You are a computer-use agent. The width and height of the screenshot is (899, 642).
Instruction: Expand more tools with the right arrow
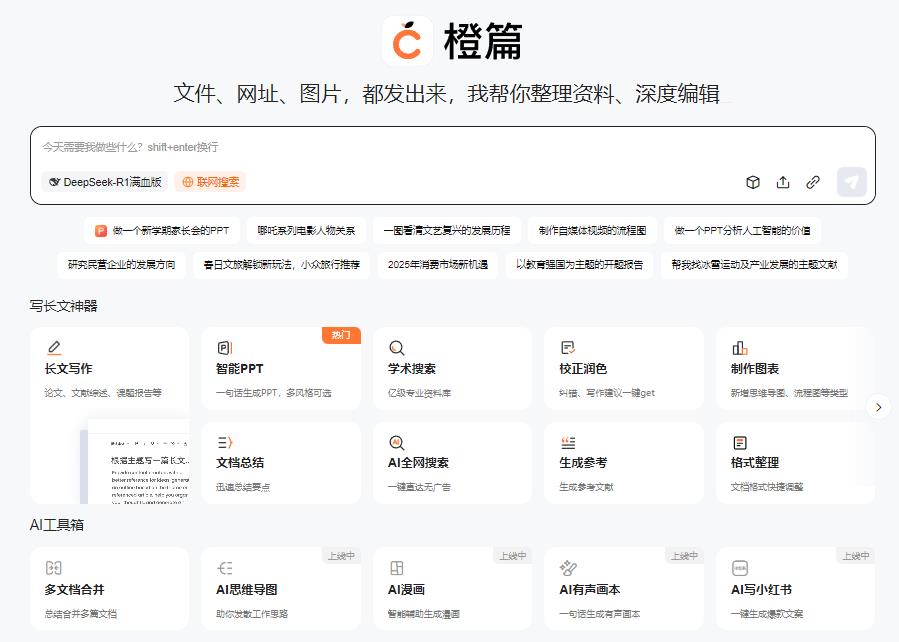click(x=878, y=407)
